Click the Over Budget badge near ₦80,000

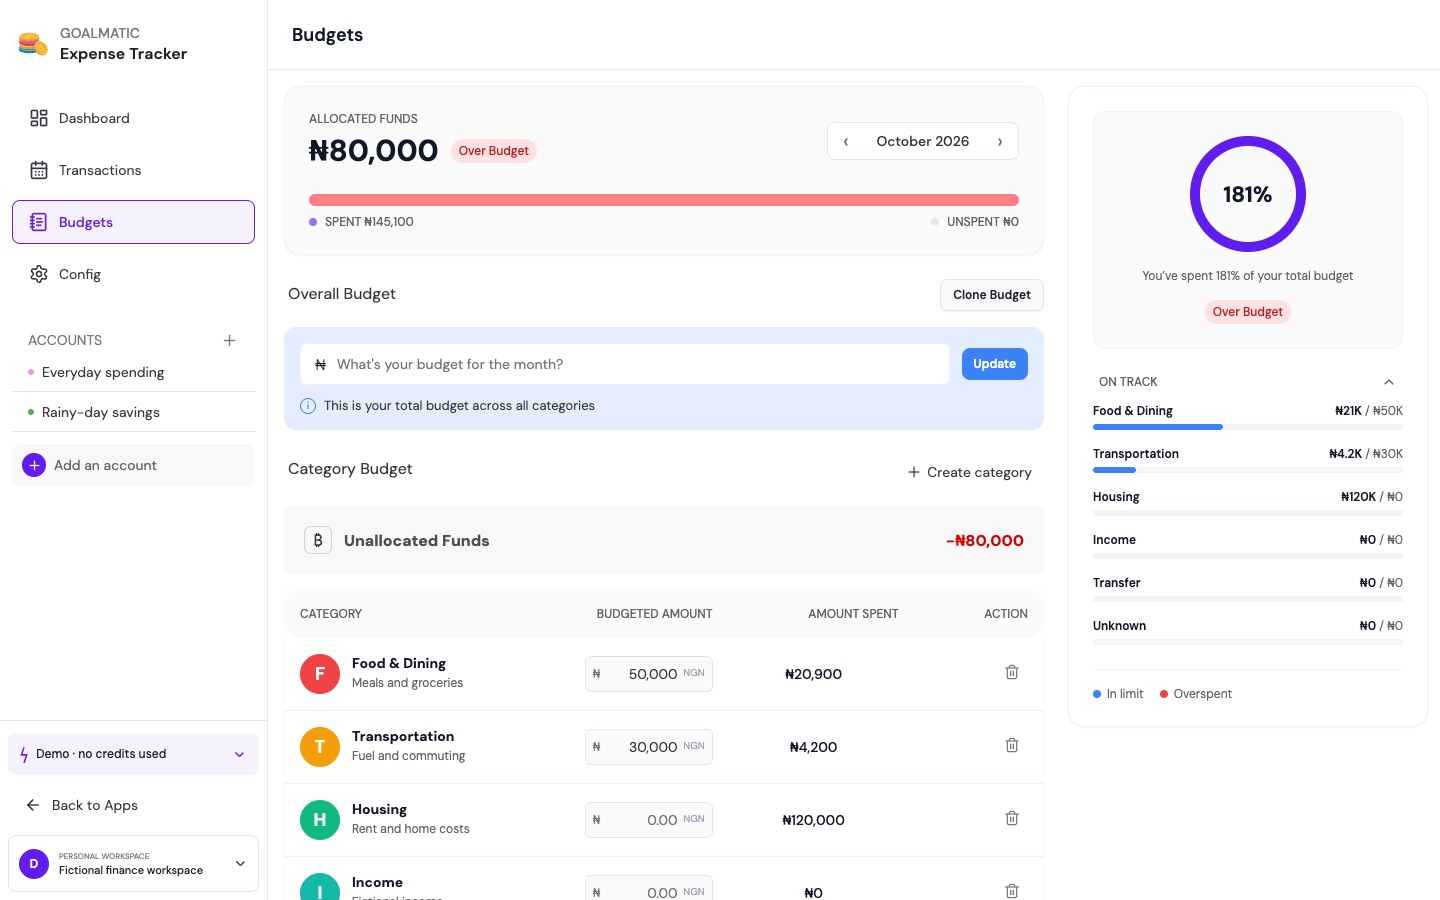click(494, 151)
